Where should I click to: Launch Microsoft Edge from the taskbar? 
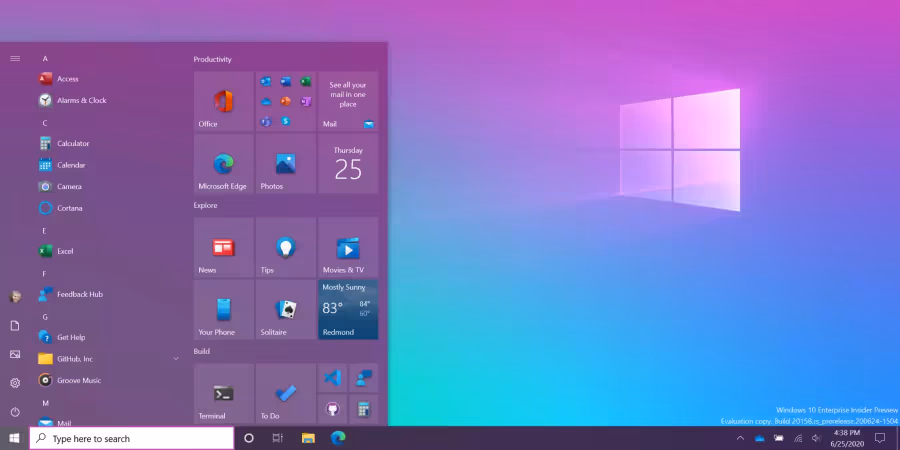[338, 439]
